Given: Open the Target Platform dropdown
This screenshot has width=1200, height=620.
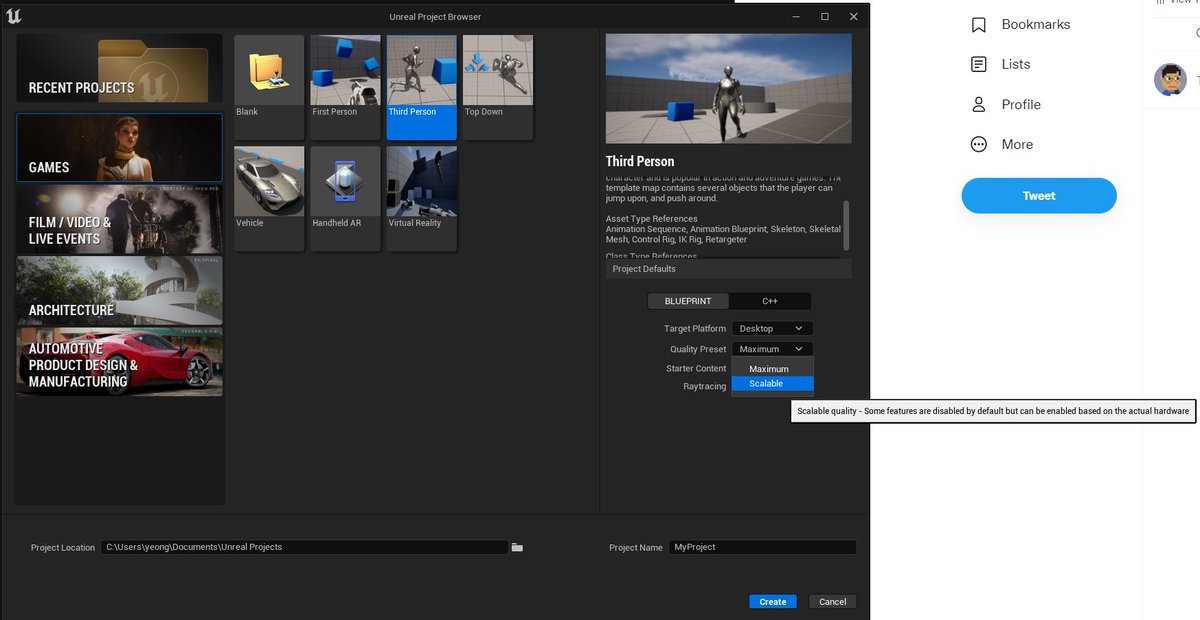Looking at the screenshot, I should click(x=772, y=328).
